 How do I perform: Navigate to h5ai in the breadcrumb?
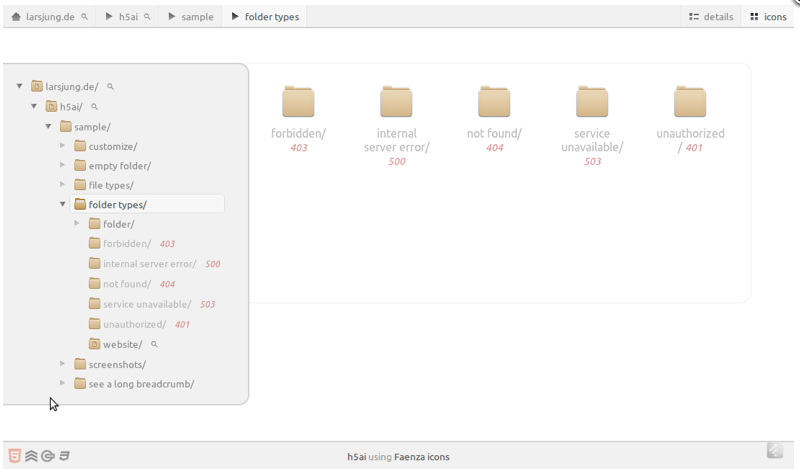coord(128,17)
